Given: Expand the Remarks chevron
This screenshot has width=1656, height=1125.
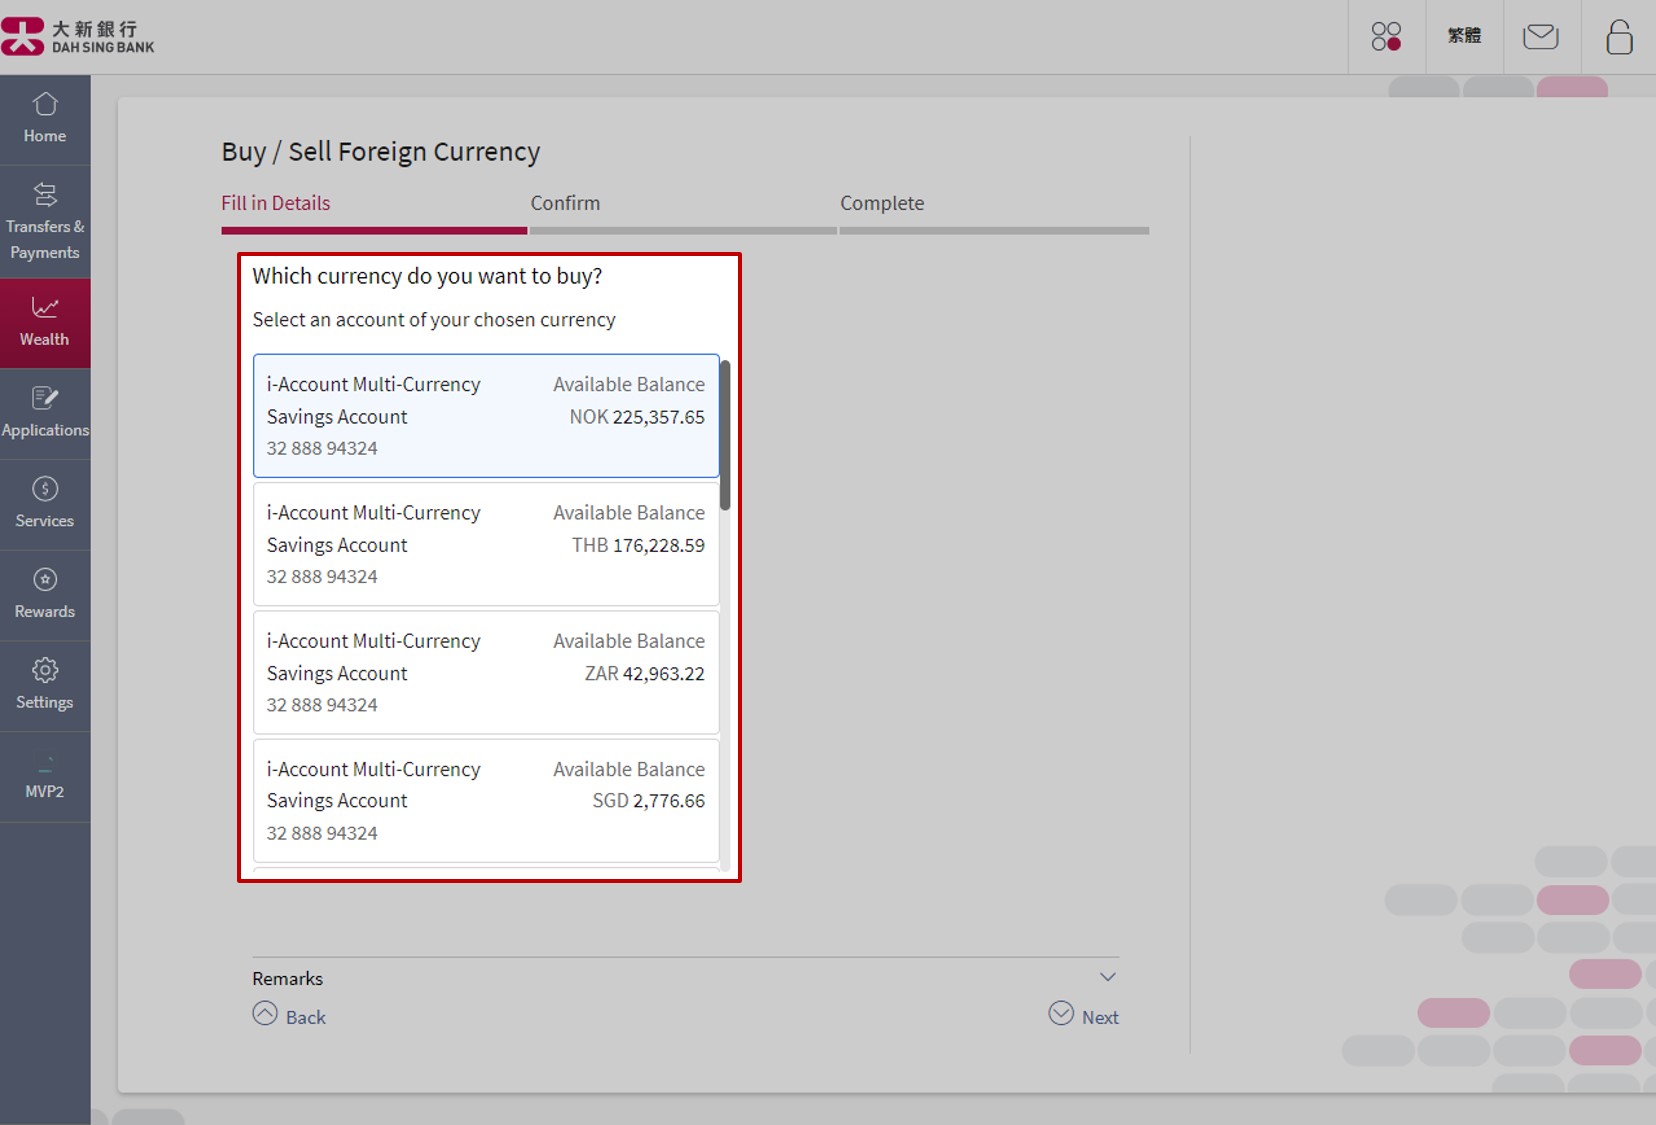Looking at the screenshot, I should pyautogui.click(x=1107, y=977).
